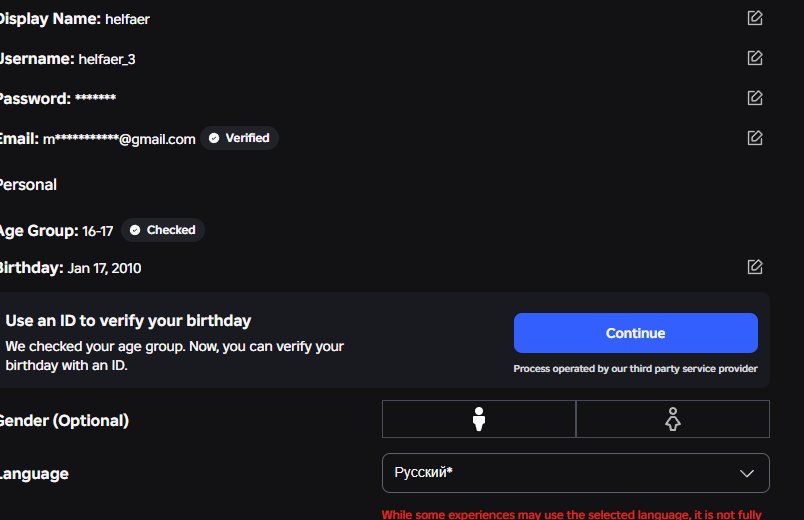The image size is (804, 520).
Task: Click third party service provider notice
Action: pyautogui.click(x=635, y=369)
